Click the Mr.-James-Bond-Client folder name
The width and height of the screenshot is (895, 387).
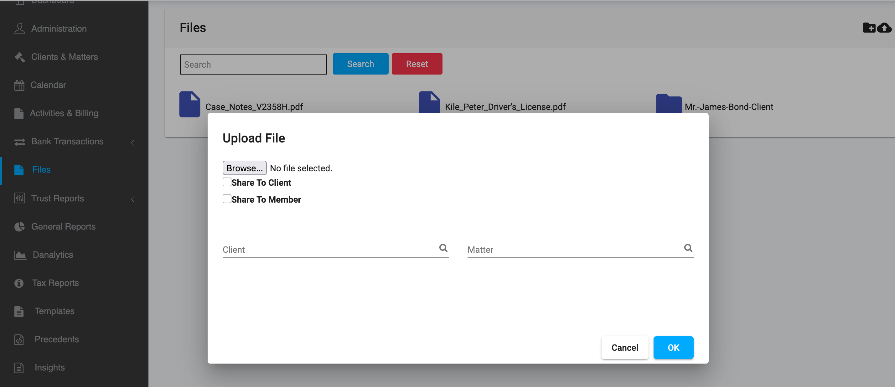[729, 107]
